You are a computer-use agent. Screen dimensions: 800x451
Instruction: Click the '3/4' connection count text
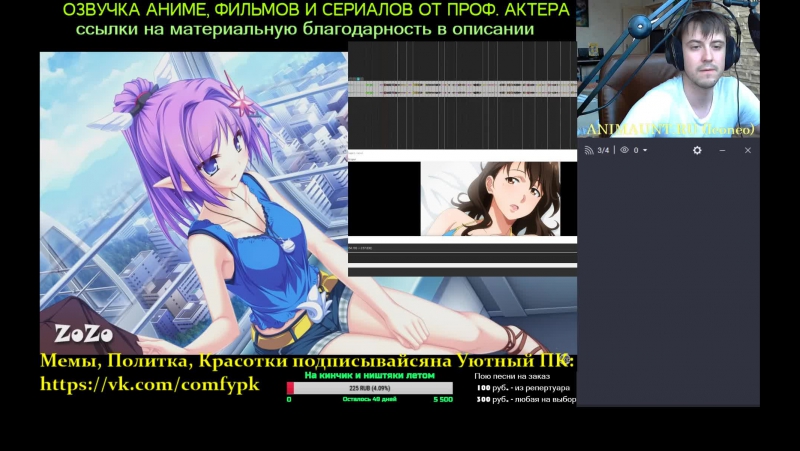point(603,150)
